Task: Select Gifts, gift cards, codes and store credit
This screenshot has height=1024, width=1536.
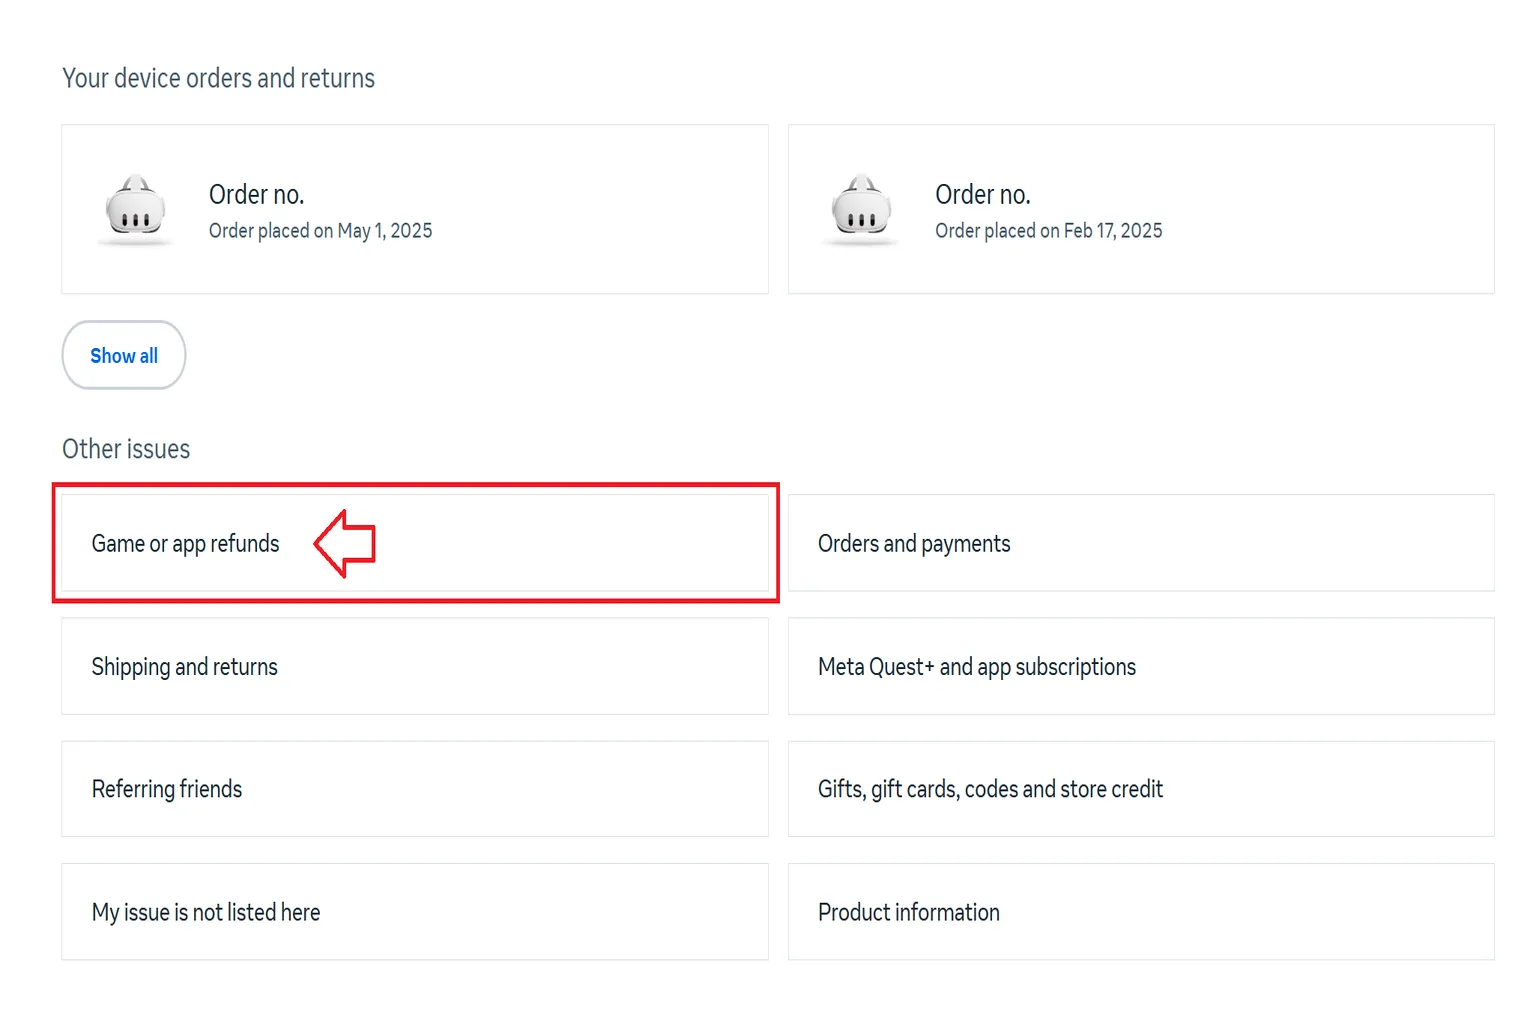Action: [1141, 789]
